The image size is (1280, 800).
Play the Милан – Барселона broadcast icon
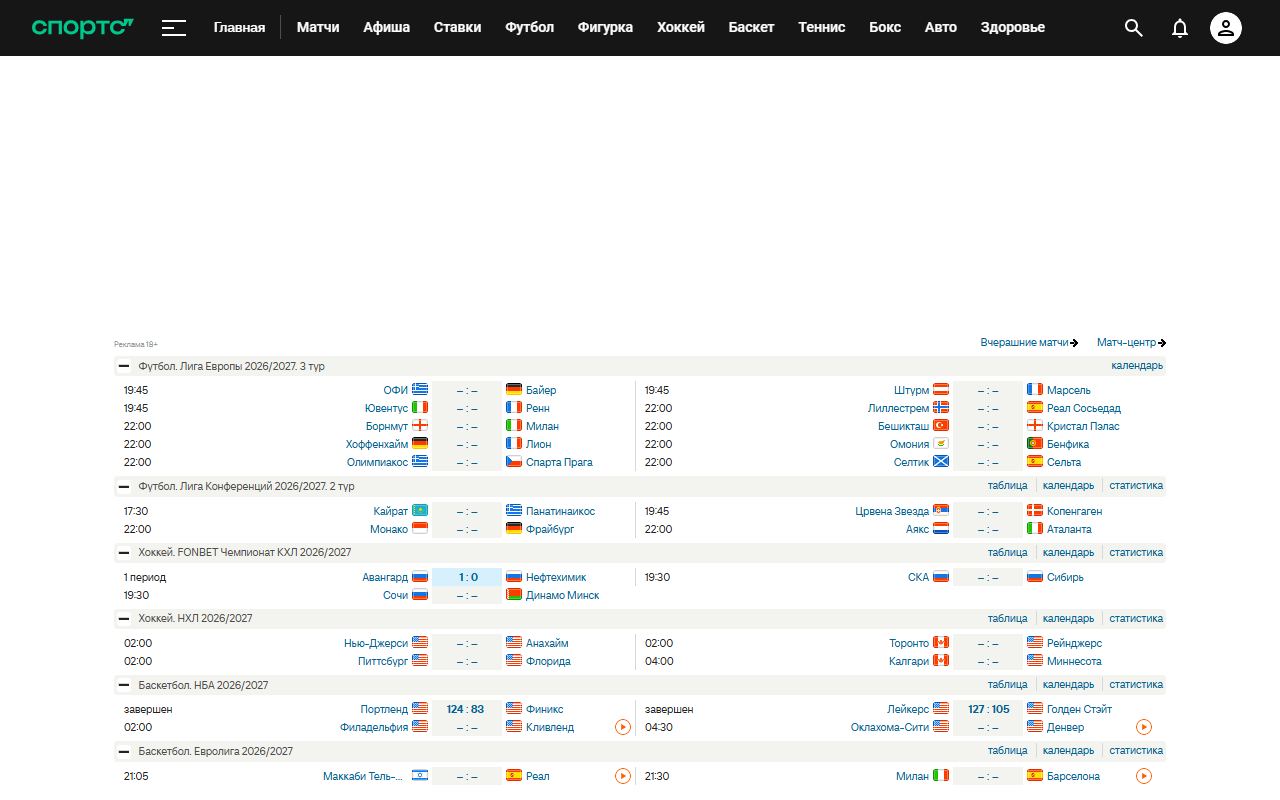(1144, 776)
